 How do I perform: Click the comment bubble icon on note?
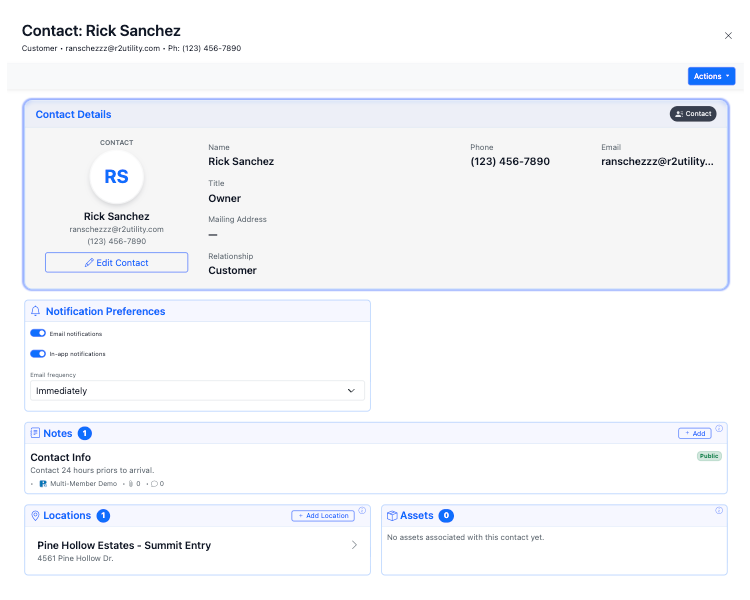tap(150, 484)
